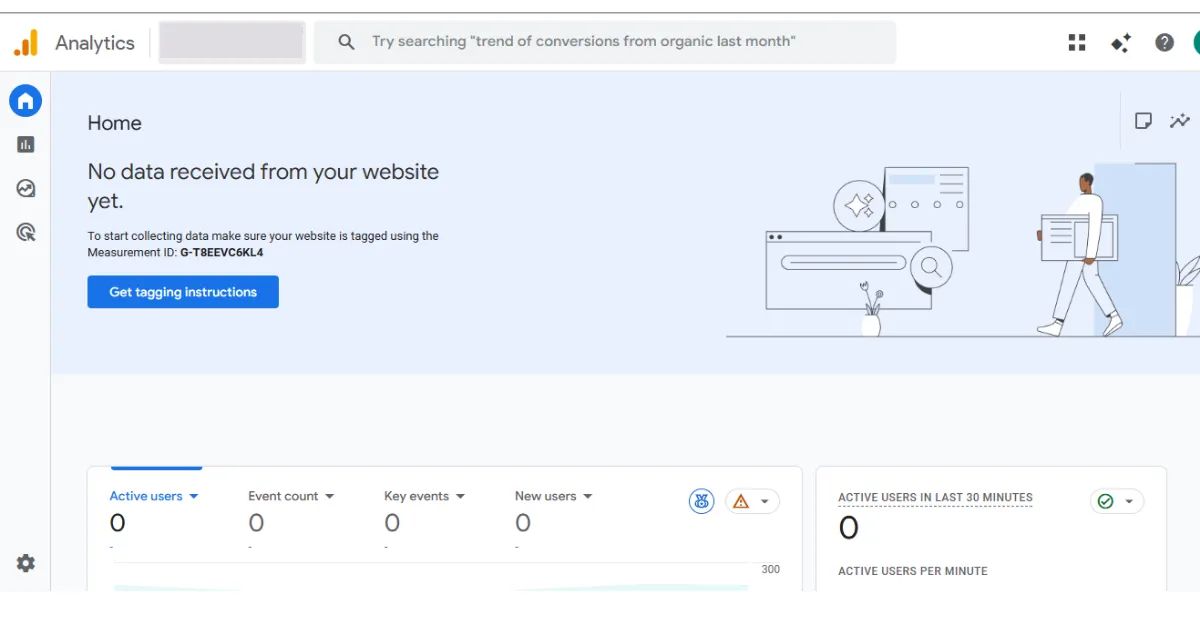Select Measurement ID G-T8EEVC6KL4 text

point(222,253)
